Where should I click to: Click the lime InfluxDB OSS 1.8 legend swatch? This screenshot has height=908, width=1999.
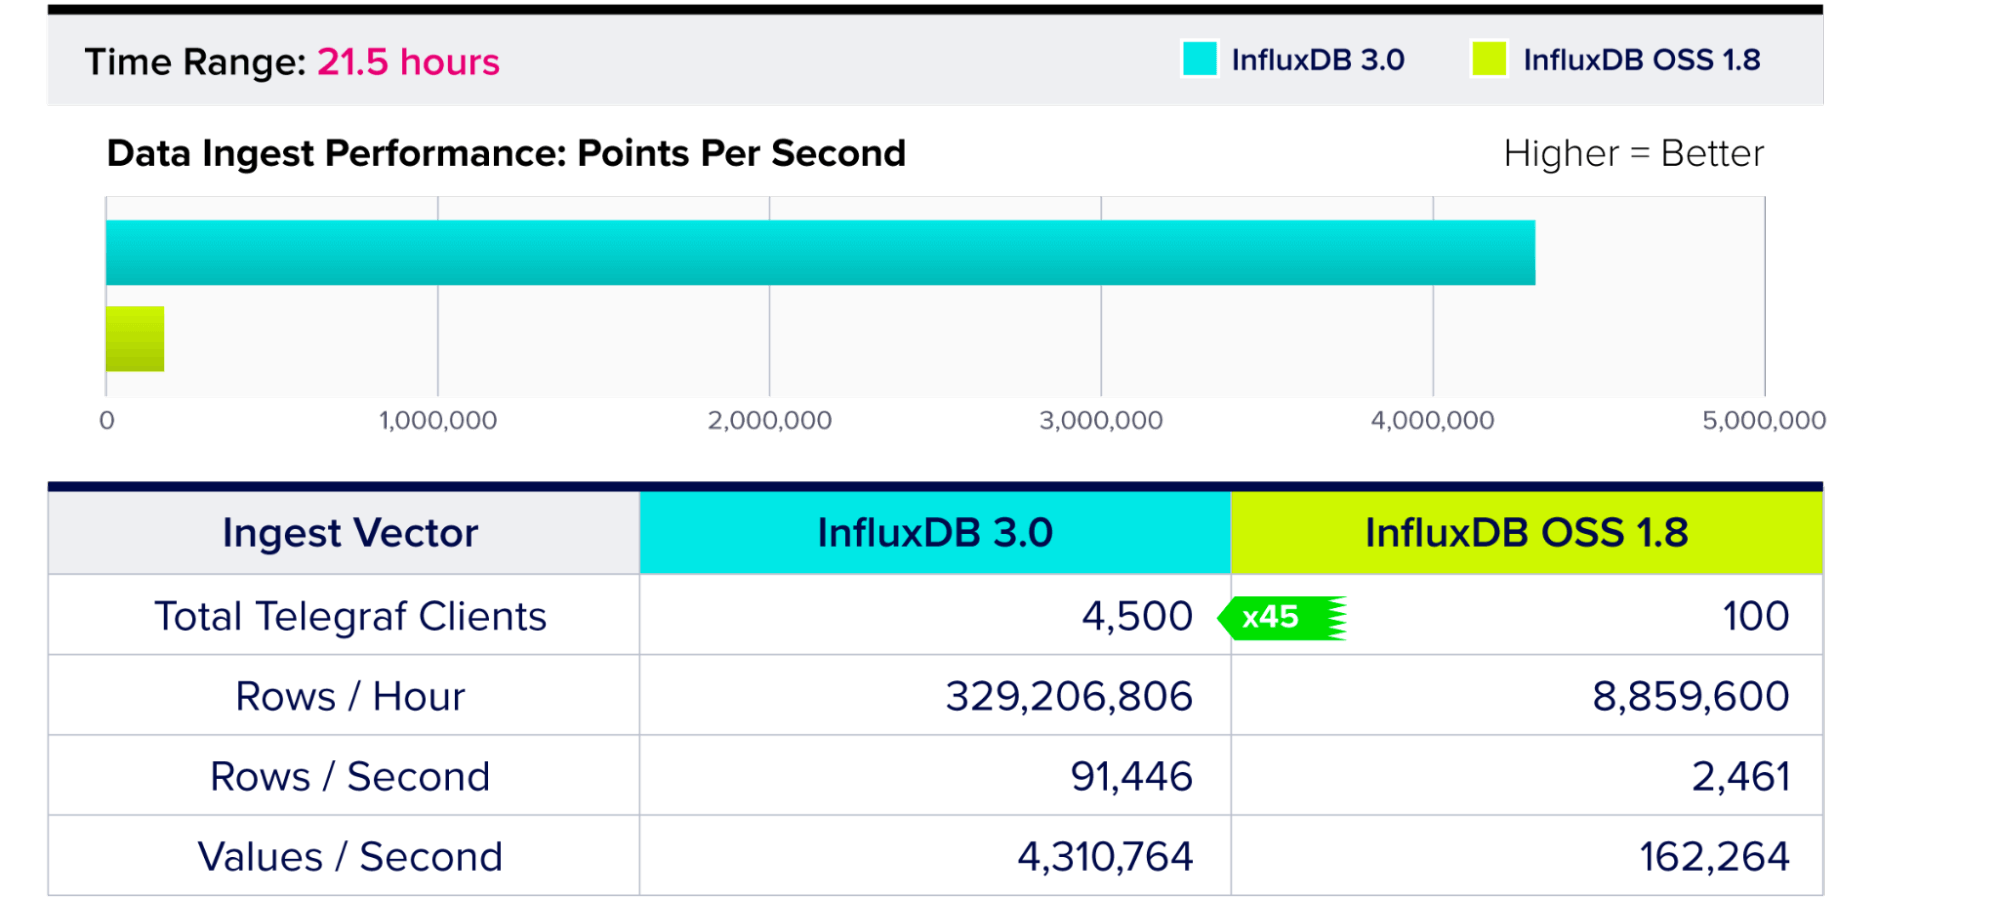[x=1489, y=59]
